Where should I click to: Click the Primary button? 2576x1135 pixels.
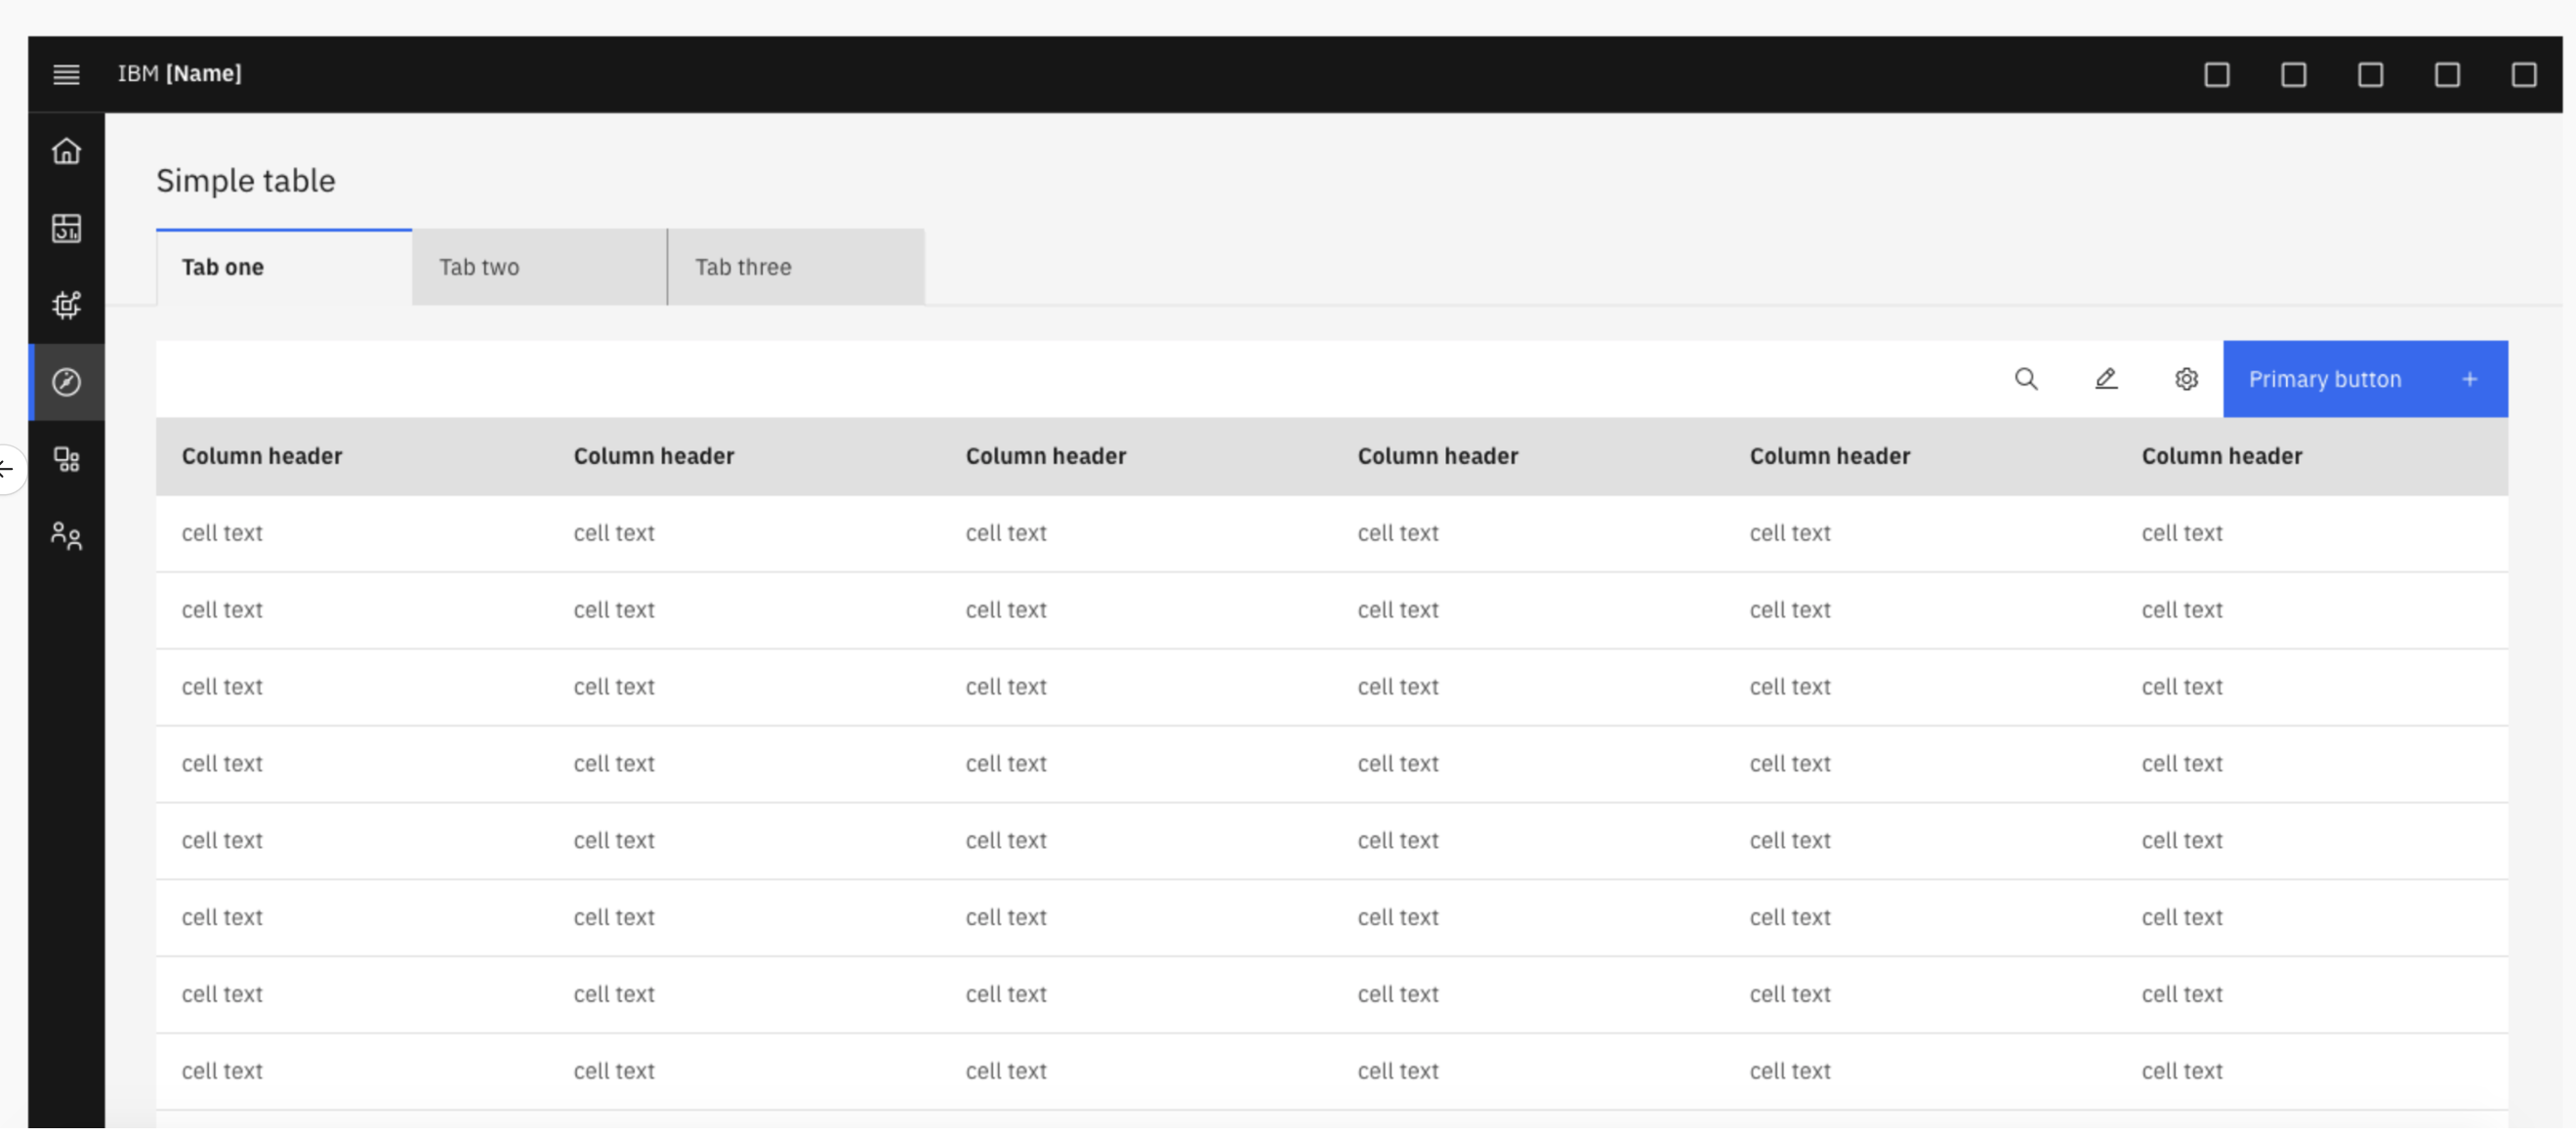2325,379
